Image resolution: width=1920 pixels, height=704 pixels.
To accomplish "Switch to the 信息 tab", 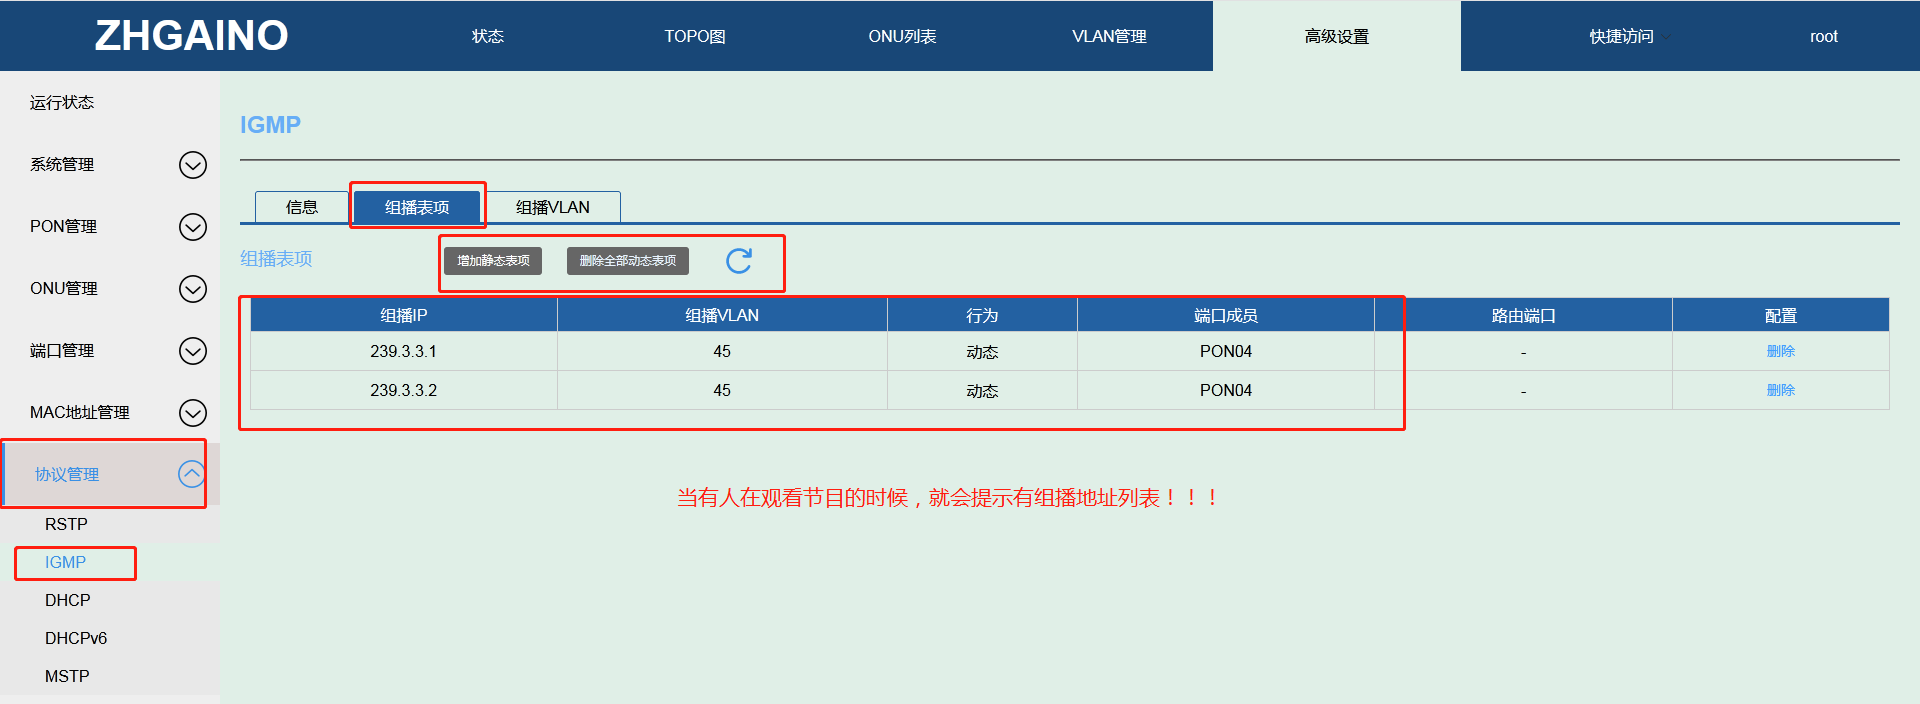I will click(x=301, y=207).
